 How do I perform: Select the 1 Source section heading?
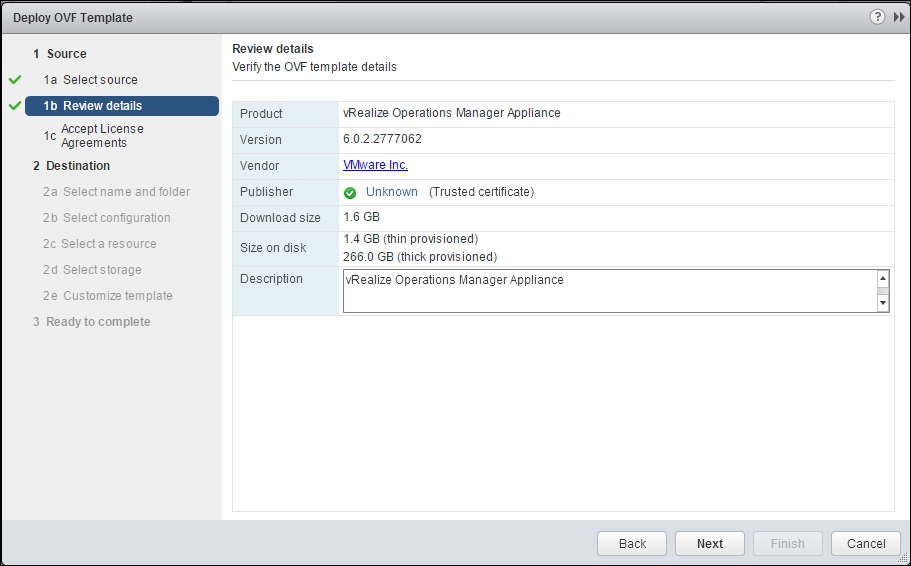tap(60, 53)
